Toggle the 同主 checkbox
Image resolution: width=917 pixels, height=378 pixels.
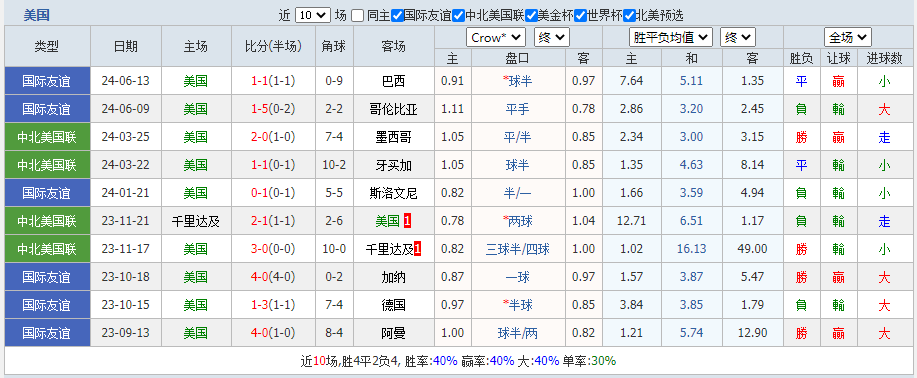point(358,16)
